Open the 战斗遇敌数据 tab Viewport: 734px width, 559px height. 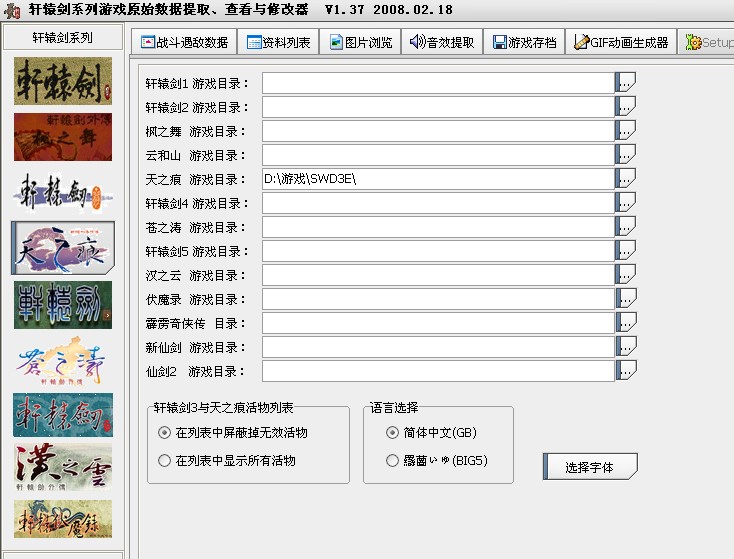(184, 42)
